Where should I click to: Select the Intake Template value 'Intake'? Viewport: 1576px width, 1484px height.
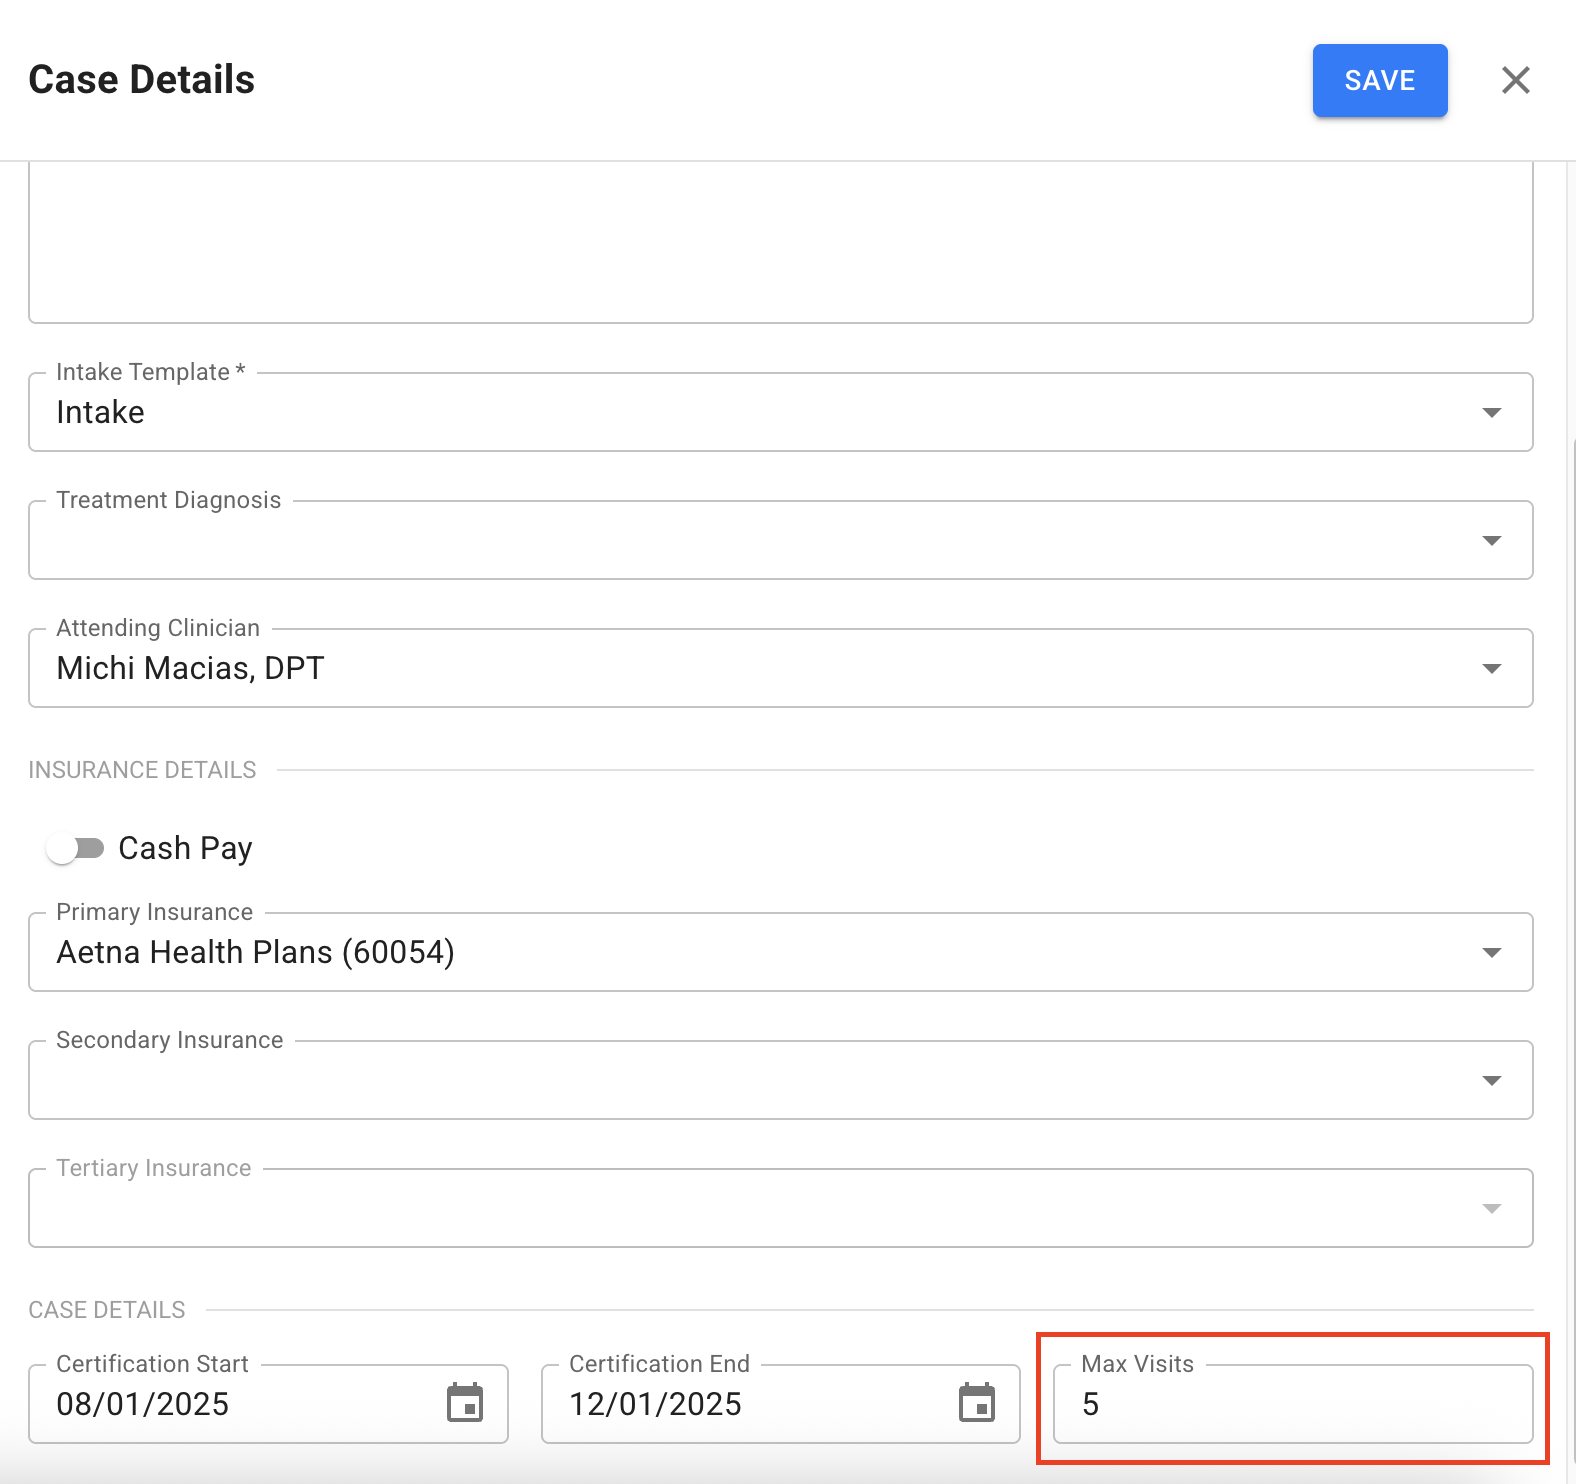pos(100,413)
